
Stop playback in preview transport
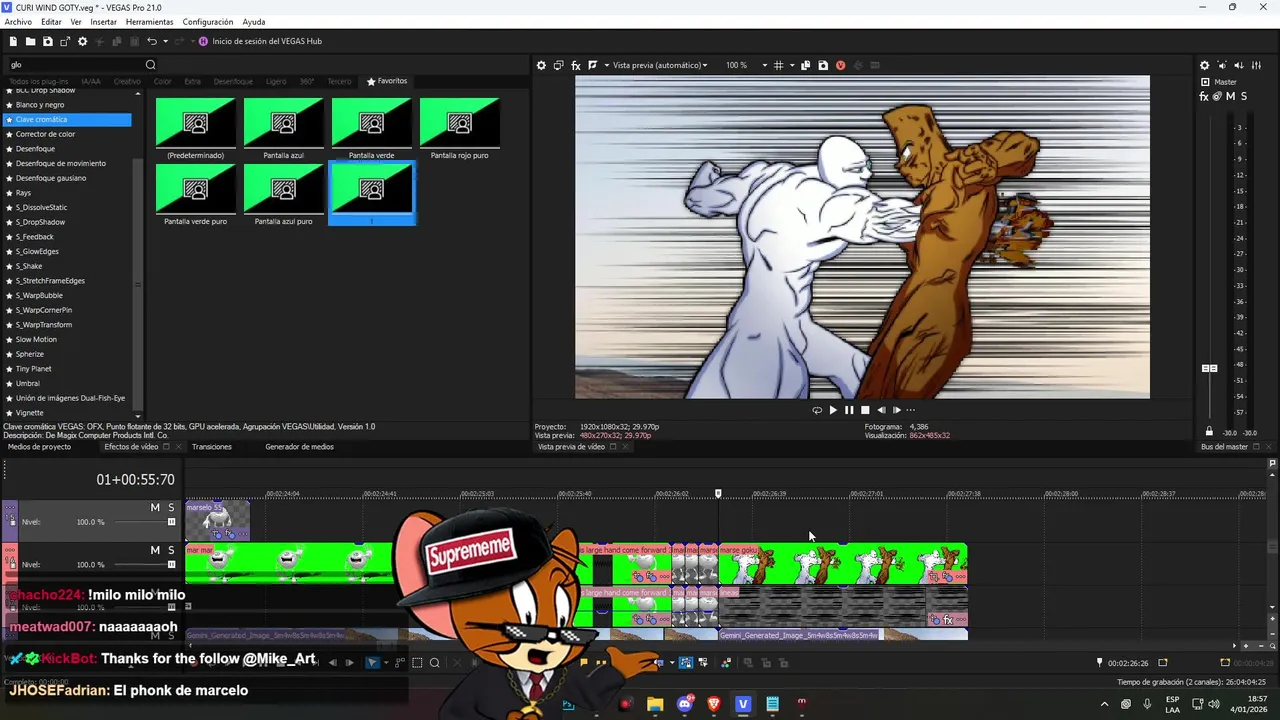865,410
